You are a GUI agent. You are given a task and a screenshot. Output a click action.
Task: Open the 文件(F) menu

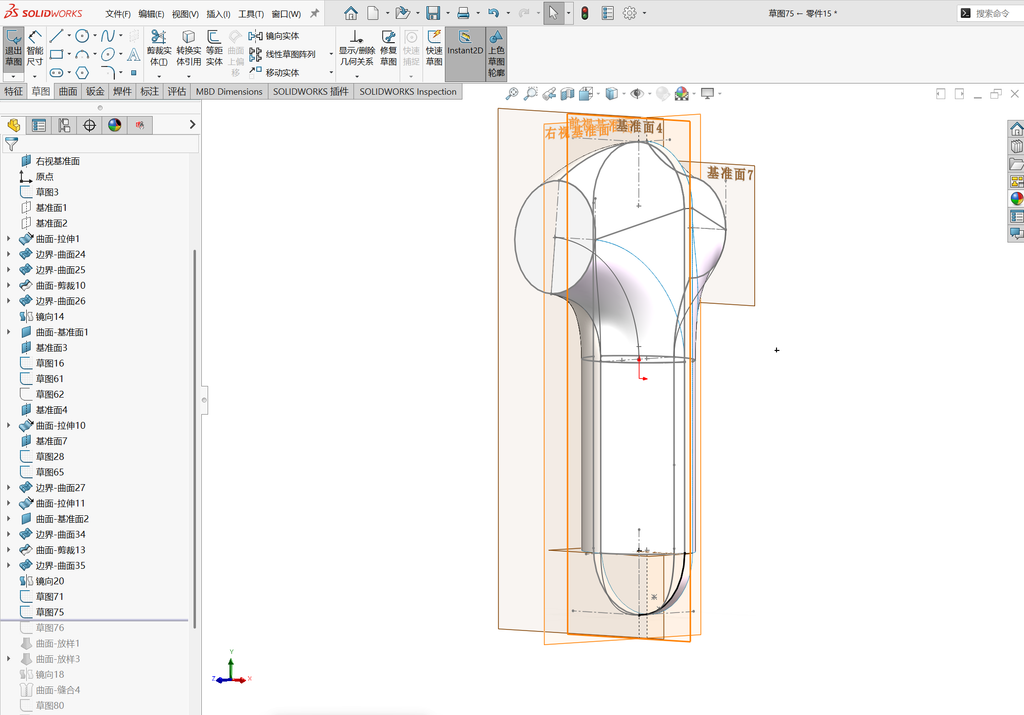(x=118, y=13)
